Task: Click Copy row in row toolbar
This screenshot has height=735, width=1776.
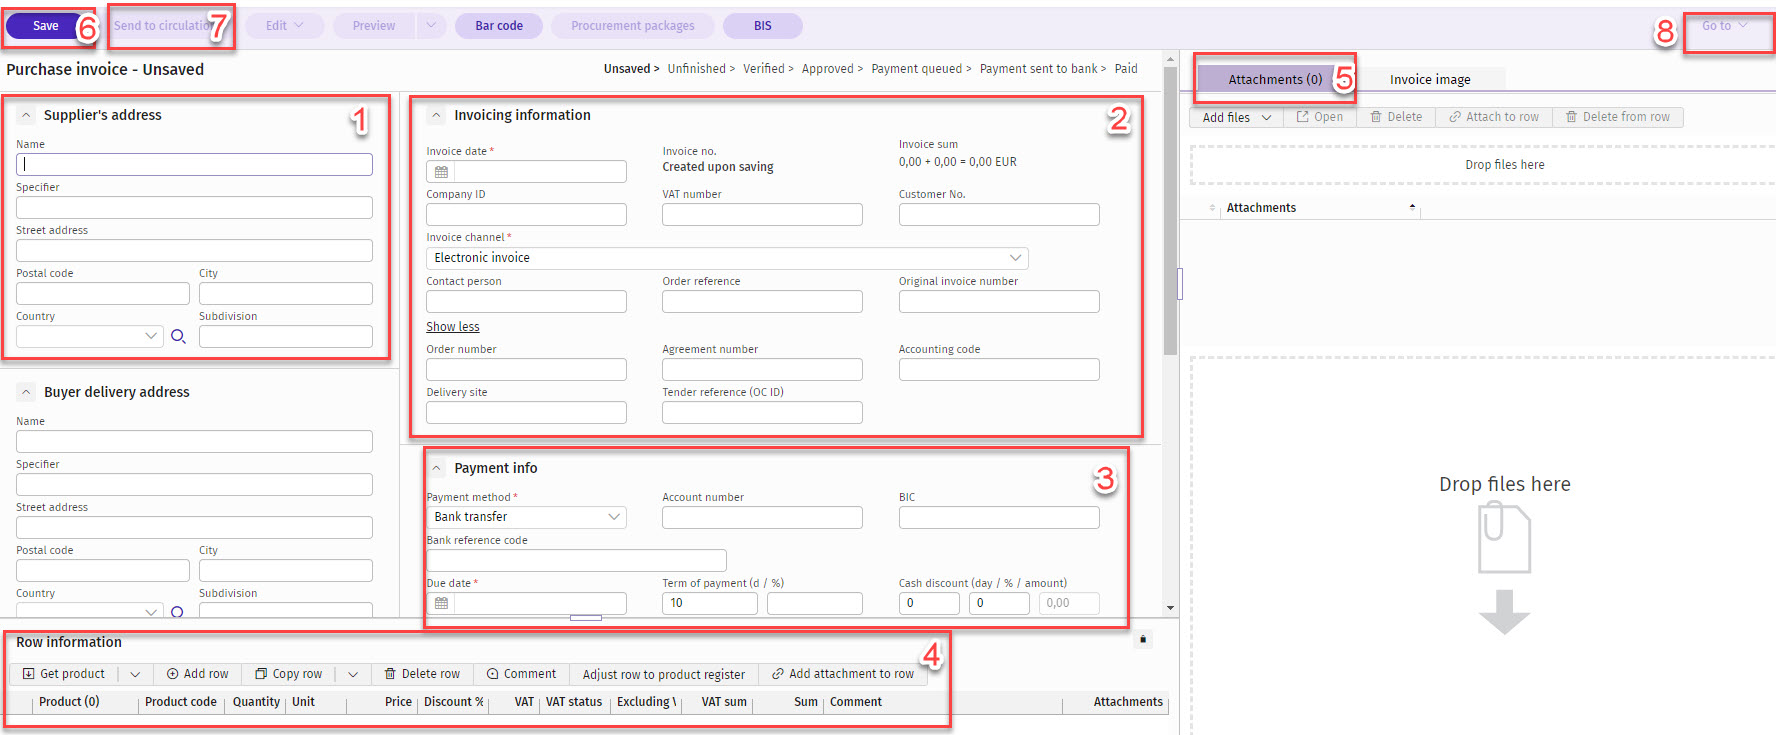Action: click(289, 674)
